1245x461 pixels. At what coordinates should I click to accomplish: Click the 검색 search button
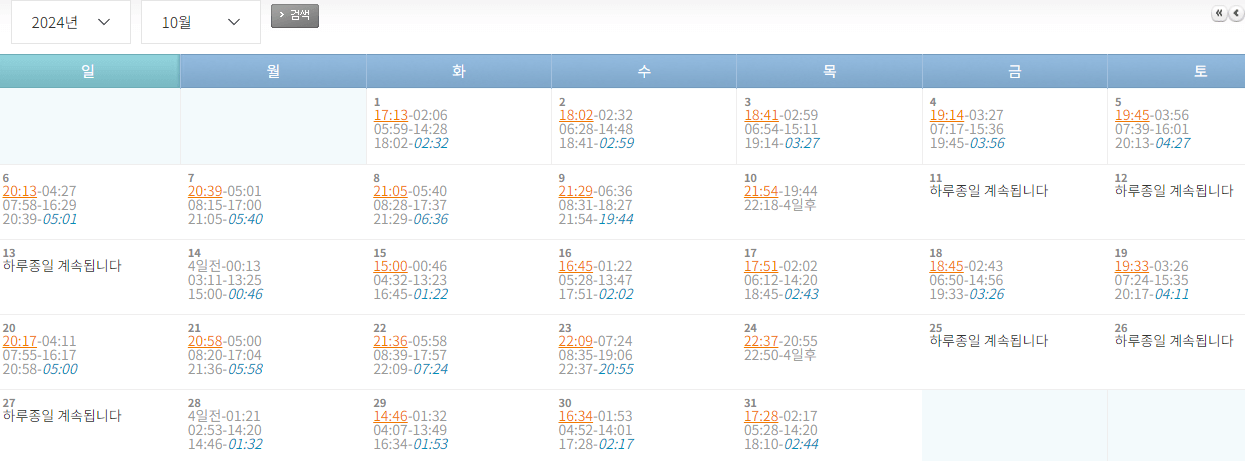[x=295, y=15]
